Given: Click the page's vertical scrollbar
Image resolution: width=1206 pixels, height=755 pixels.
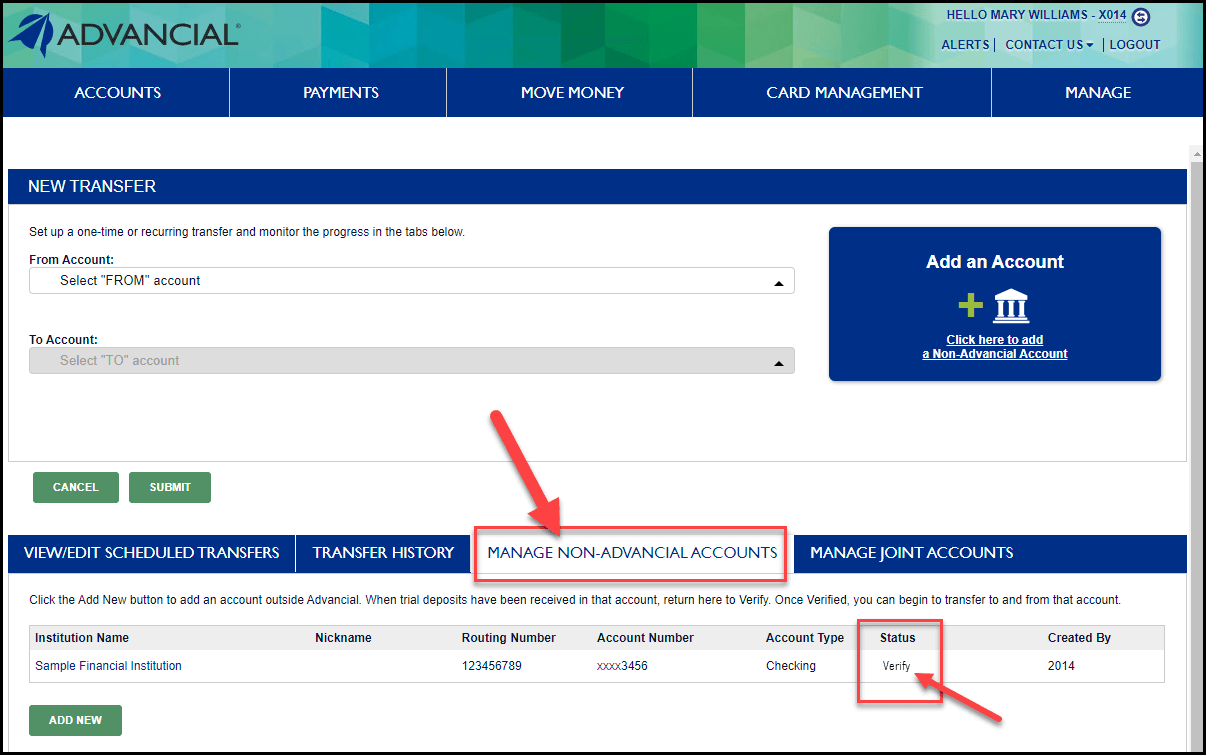Looking at the screenshot, I should (1196, 400).
